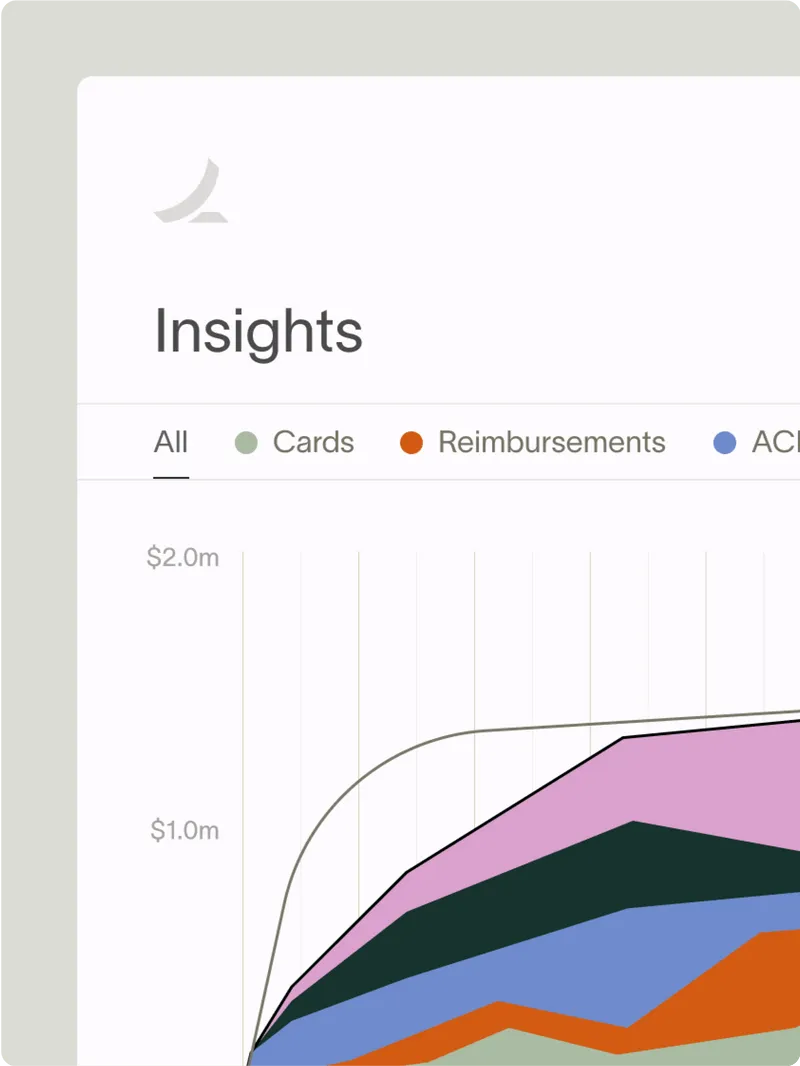This screenshot has height=1066, width=800.
Task: Click the gray curved line on chart
Action: (330, 800)
